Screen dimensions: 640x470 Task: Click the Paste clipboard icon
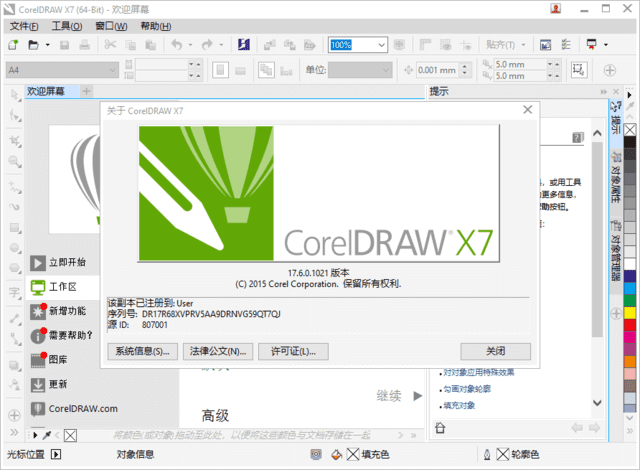tap(151, 45)
